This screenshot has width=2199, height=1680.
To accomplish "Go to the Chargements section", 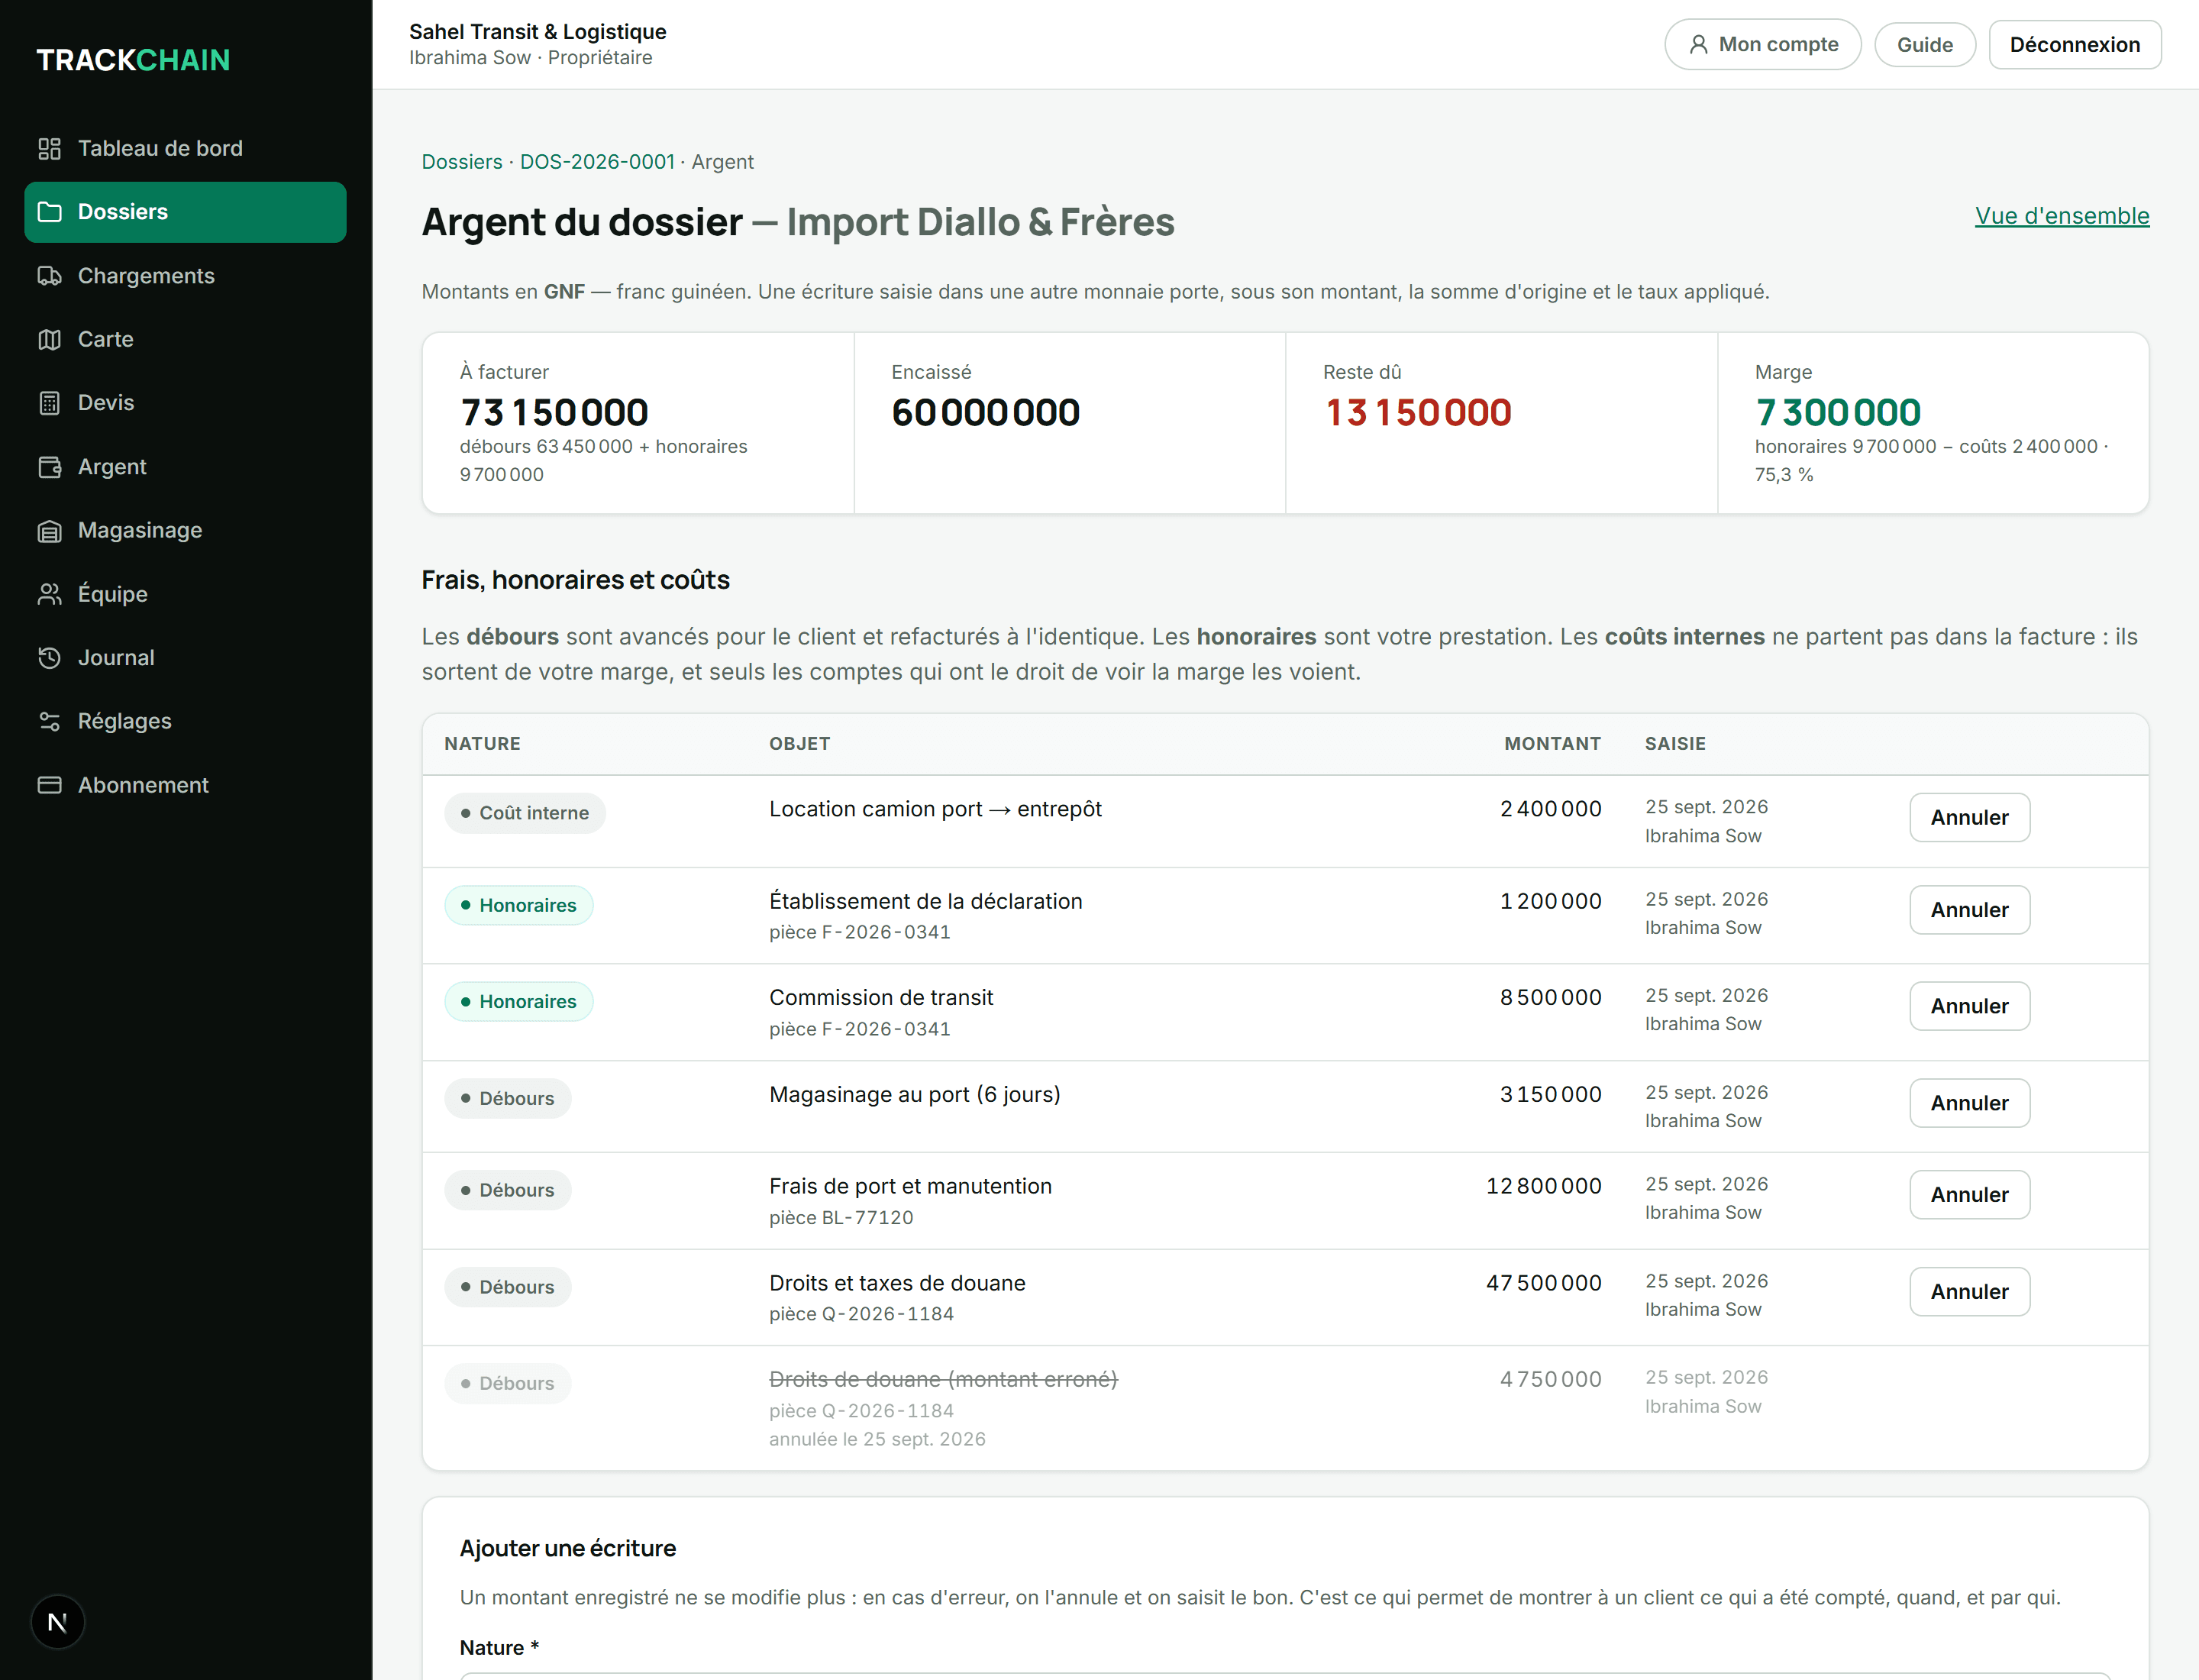I will tap(185, 276).
